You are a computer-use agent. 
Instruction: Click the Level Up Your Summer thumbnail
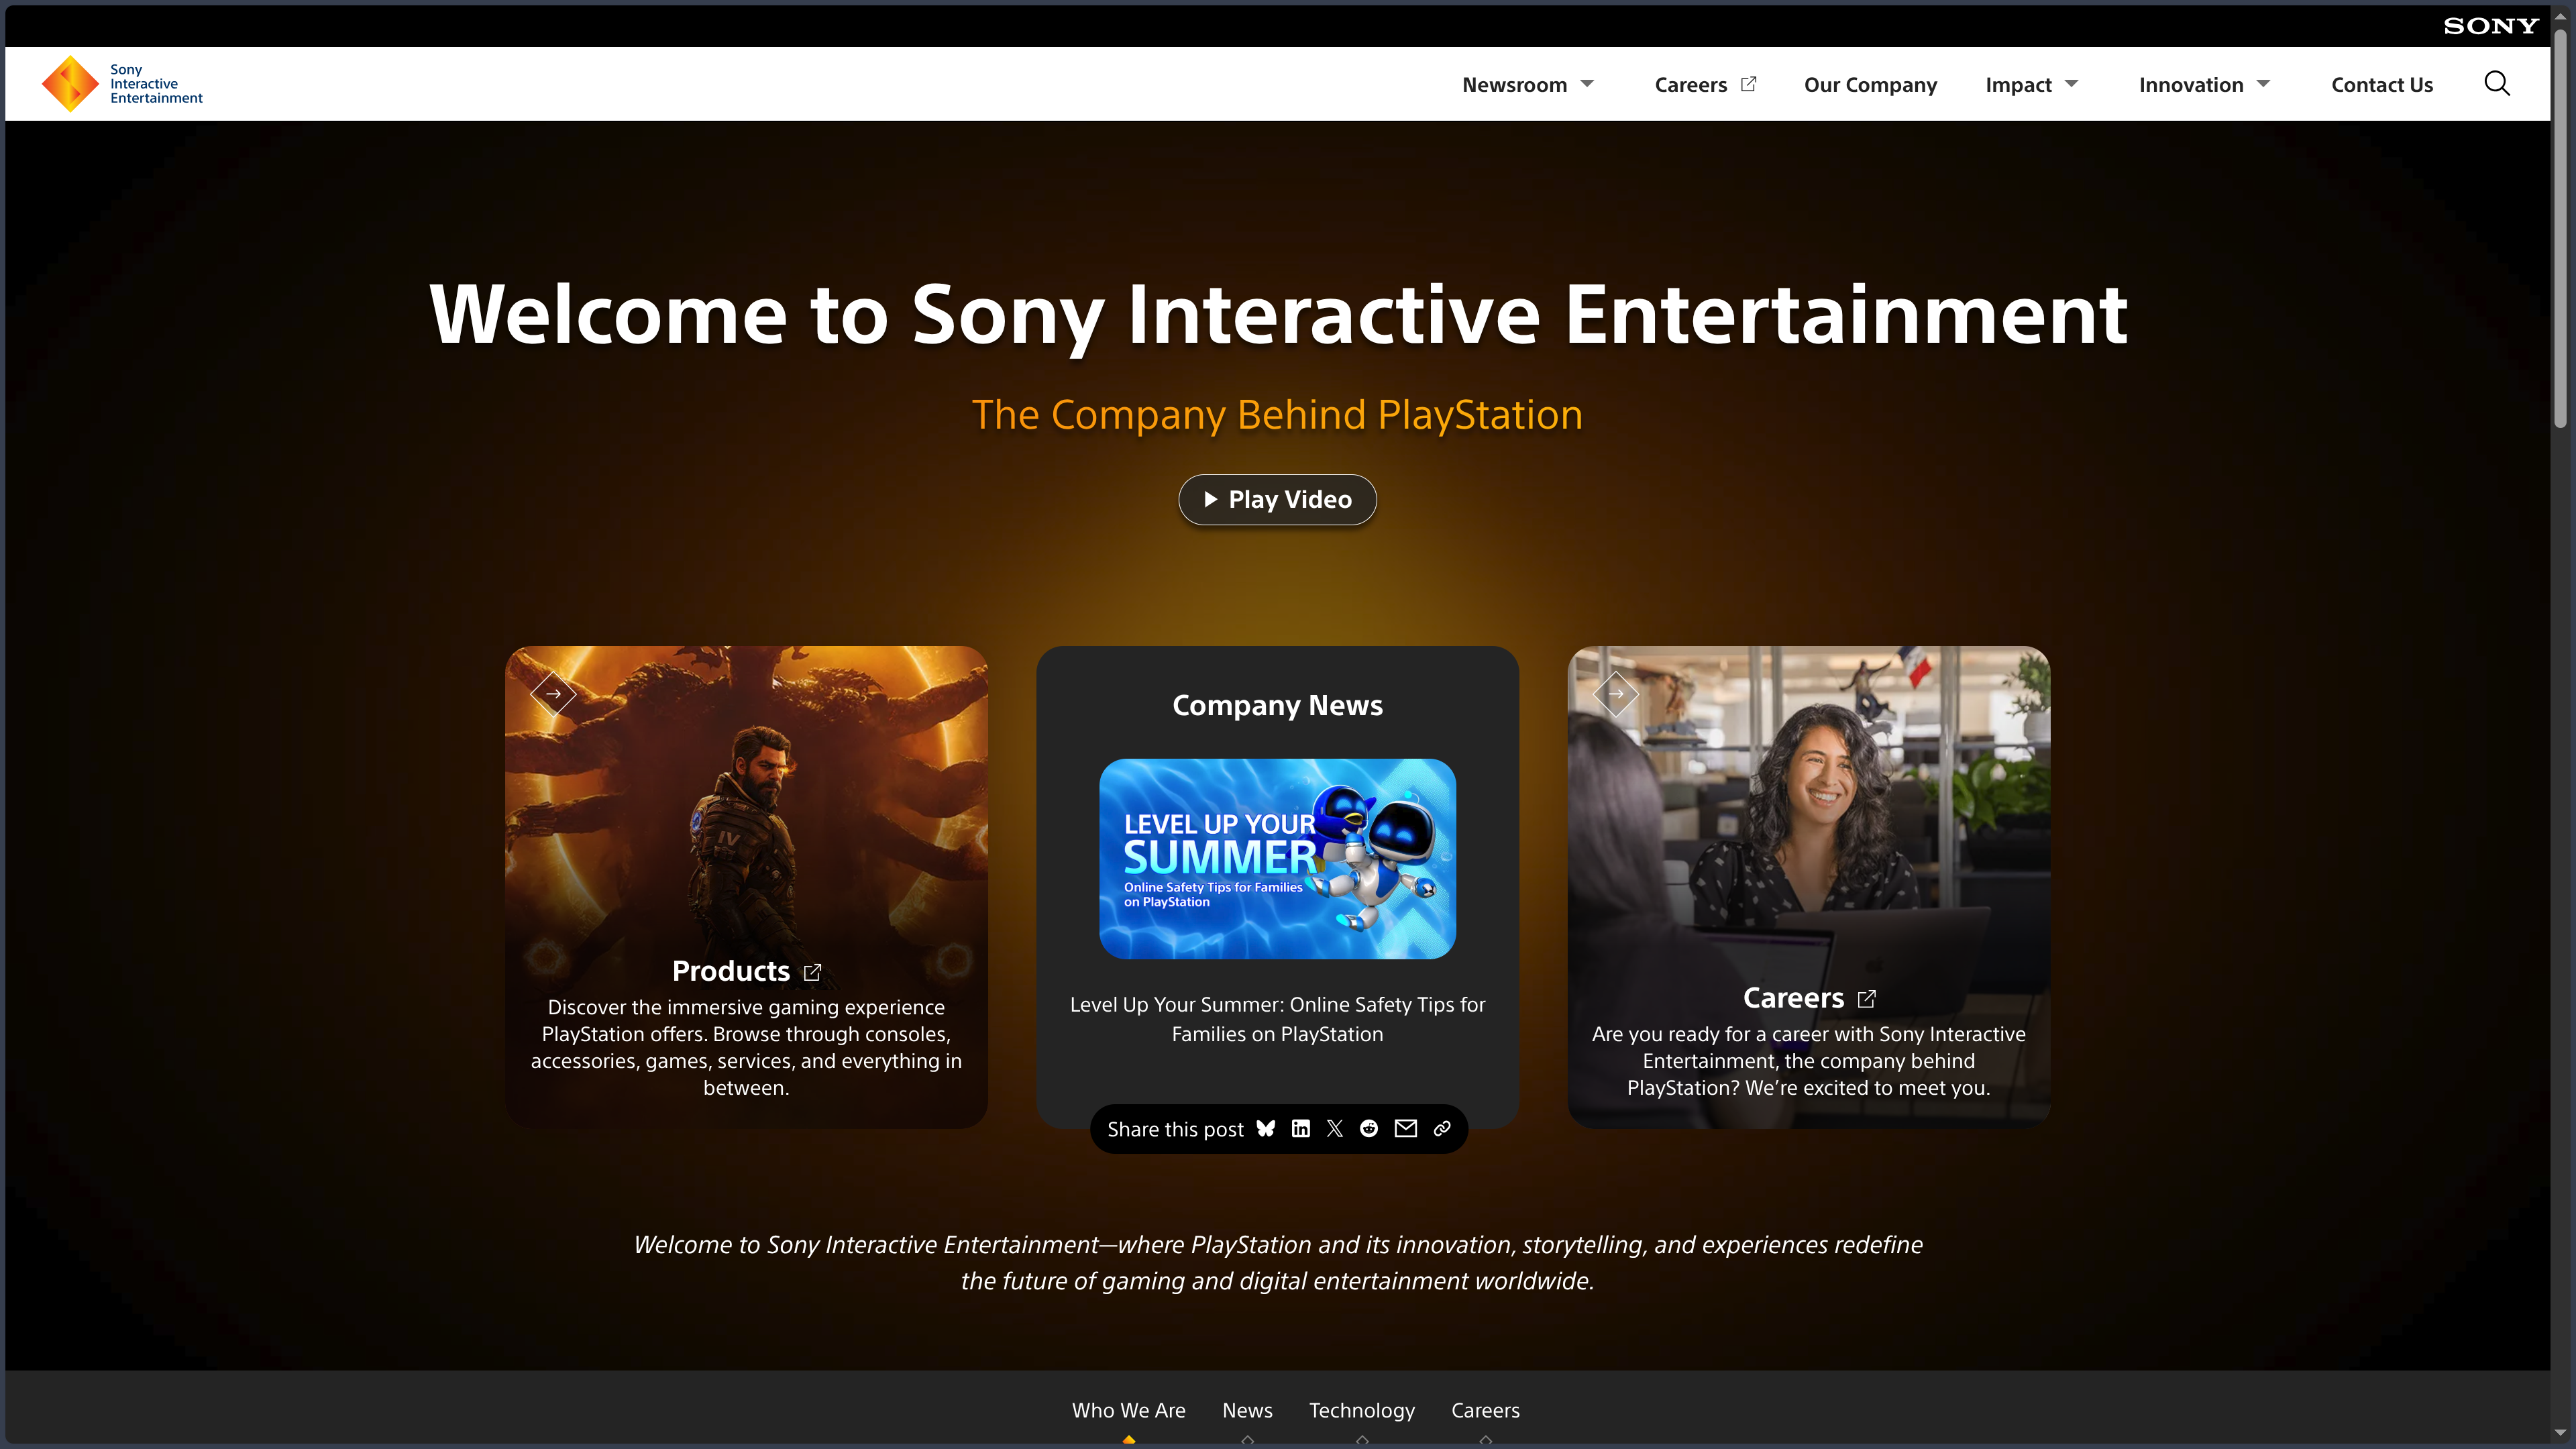tap(1277, 859)
